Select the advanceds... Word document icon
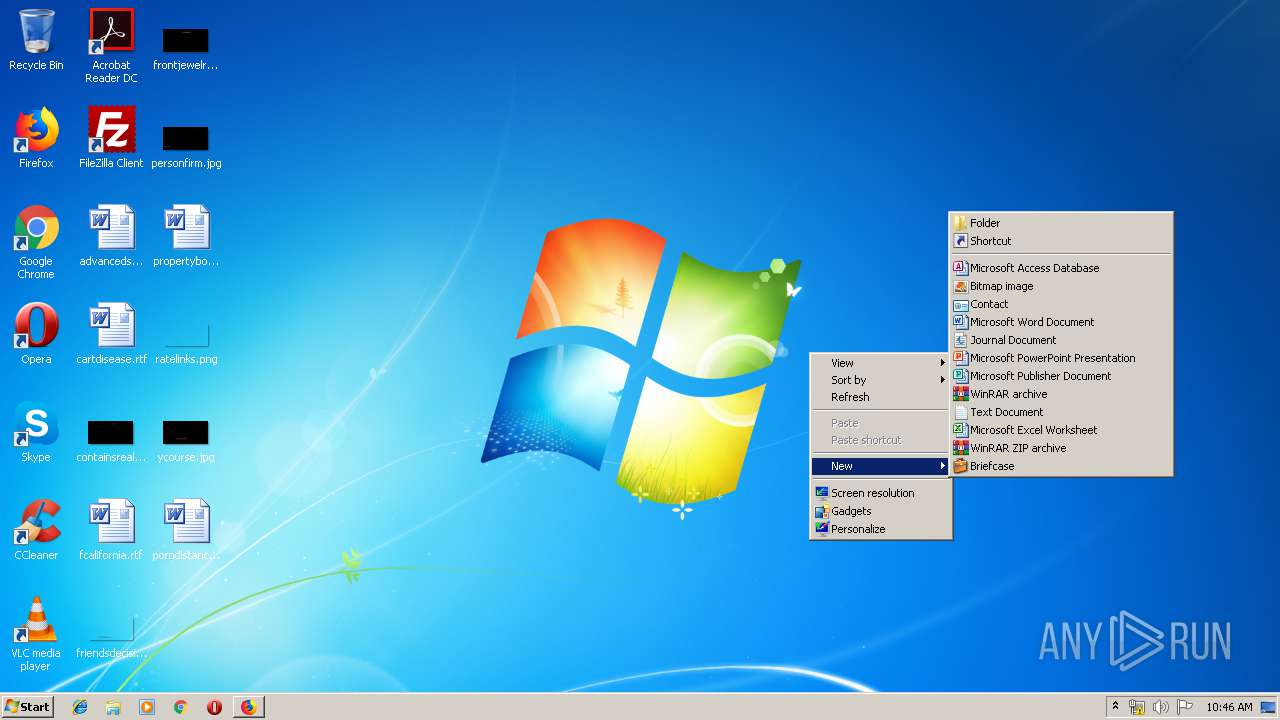1280x720 pixels. (x=111, y=236)
